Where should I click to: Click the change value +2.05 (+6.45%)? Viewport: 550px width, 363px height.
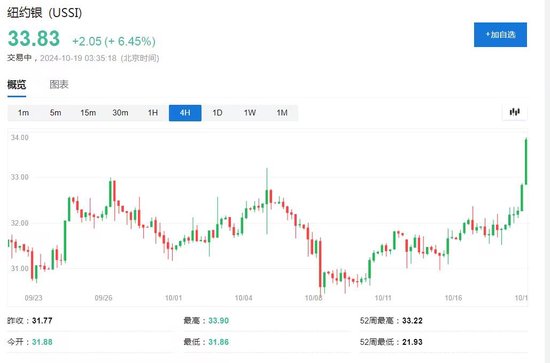(114, 41)
